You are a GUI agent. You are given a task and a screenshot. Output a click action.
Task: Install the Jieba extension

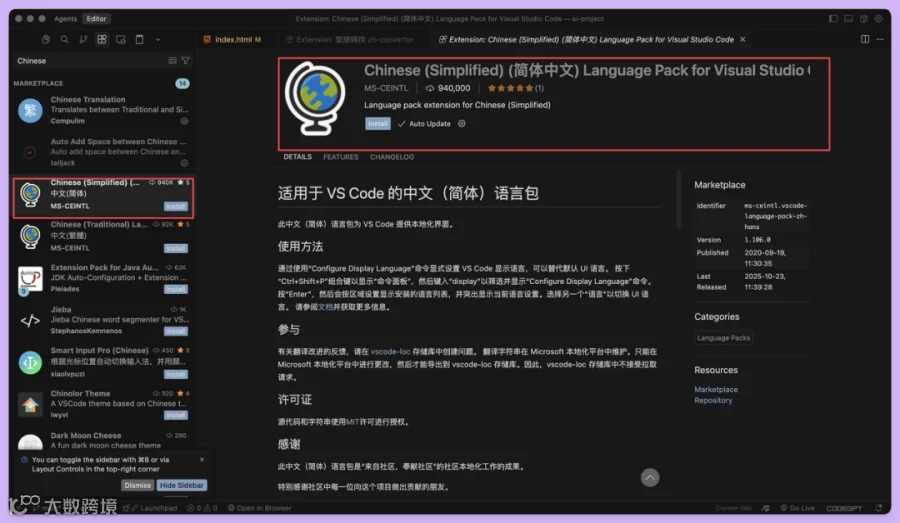(176, 331)
